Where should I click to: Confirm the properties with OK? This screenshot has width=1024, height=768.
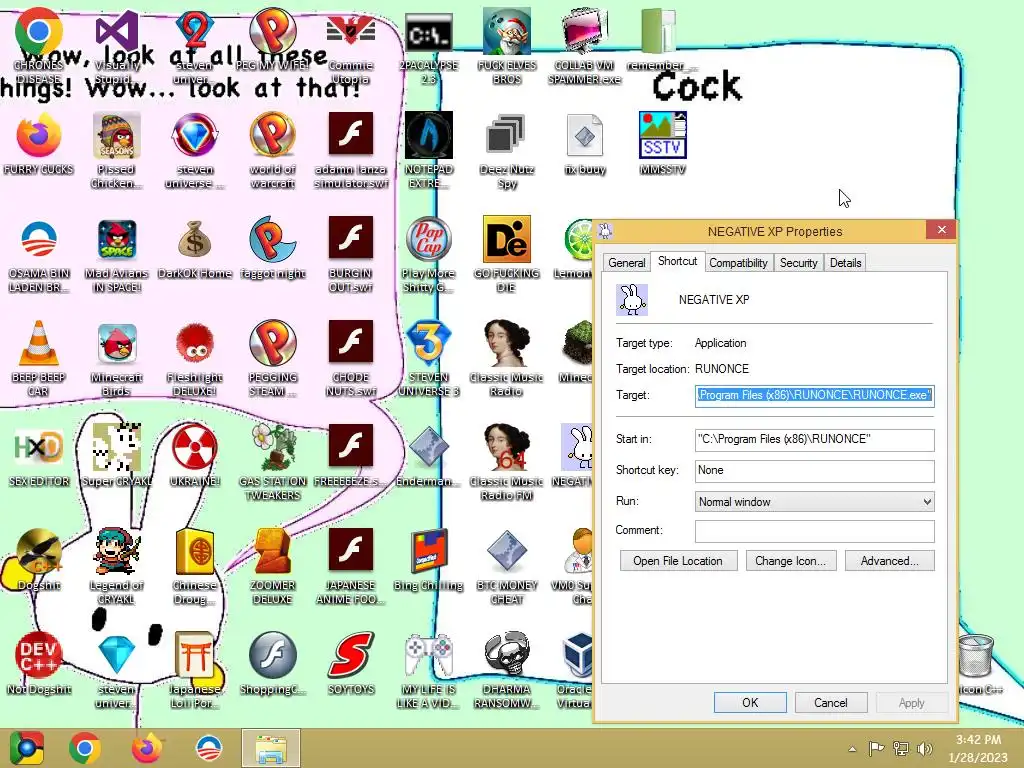point(750,703)
